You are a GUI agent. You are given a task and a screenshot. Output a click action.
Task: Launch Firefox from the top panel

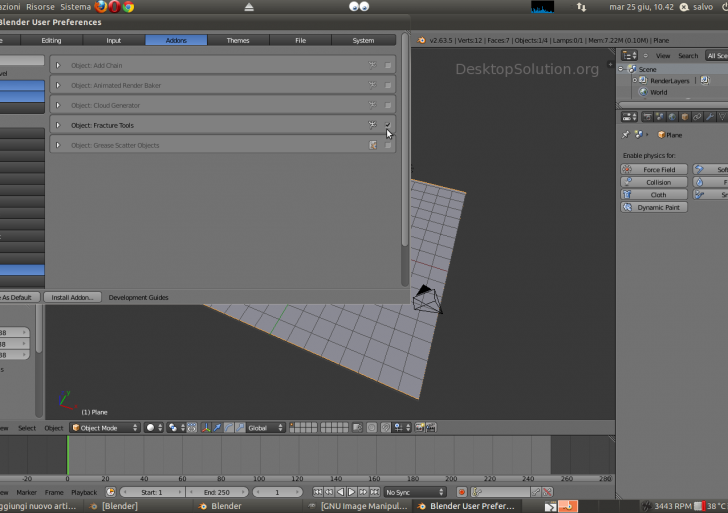click(x=101, y=7)
